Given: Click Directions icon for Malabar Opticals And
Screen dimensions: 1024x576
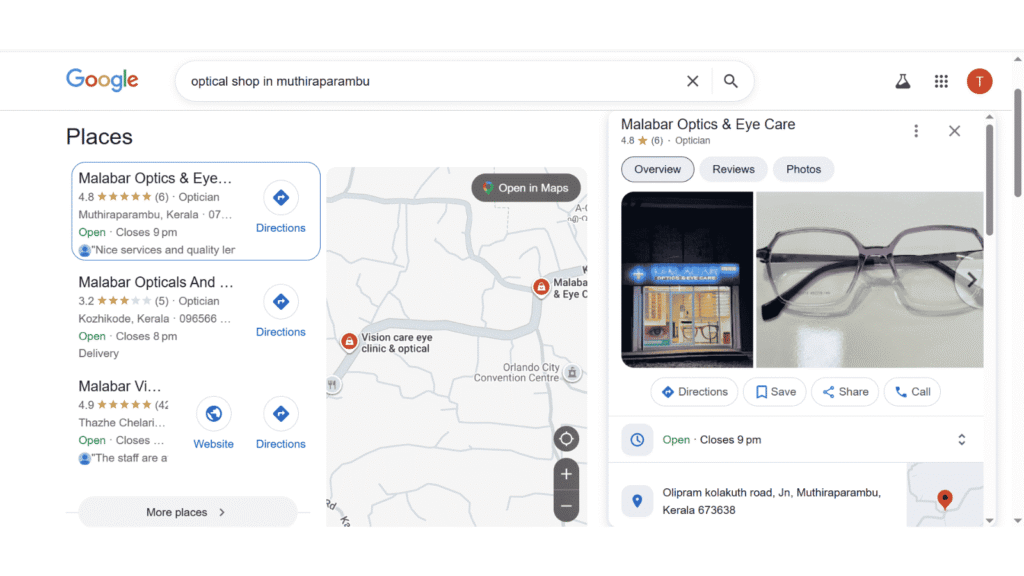Looking at the screenshot, I should click(281, 301).
